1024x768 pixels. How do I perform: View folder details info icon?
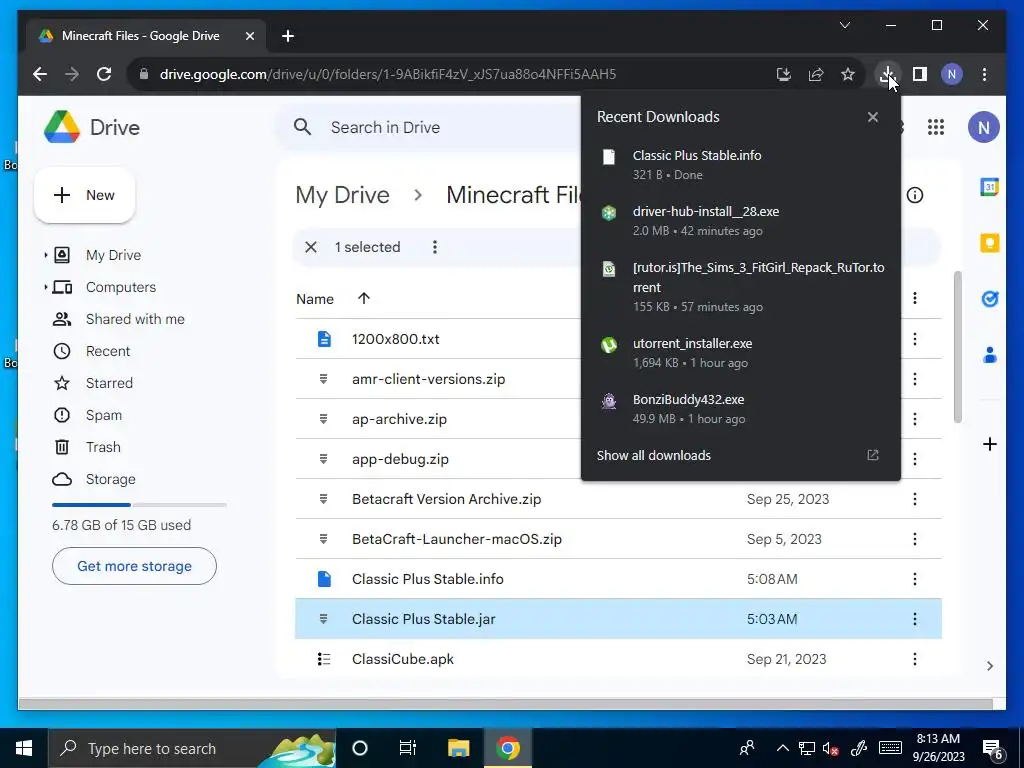[915, 195]
